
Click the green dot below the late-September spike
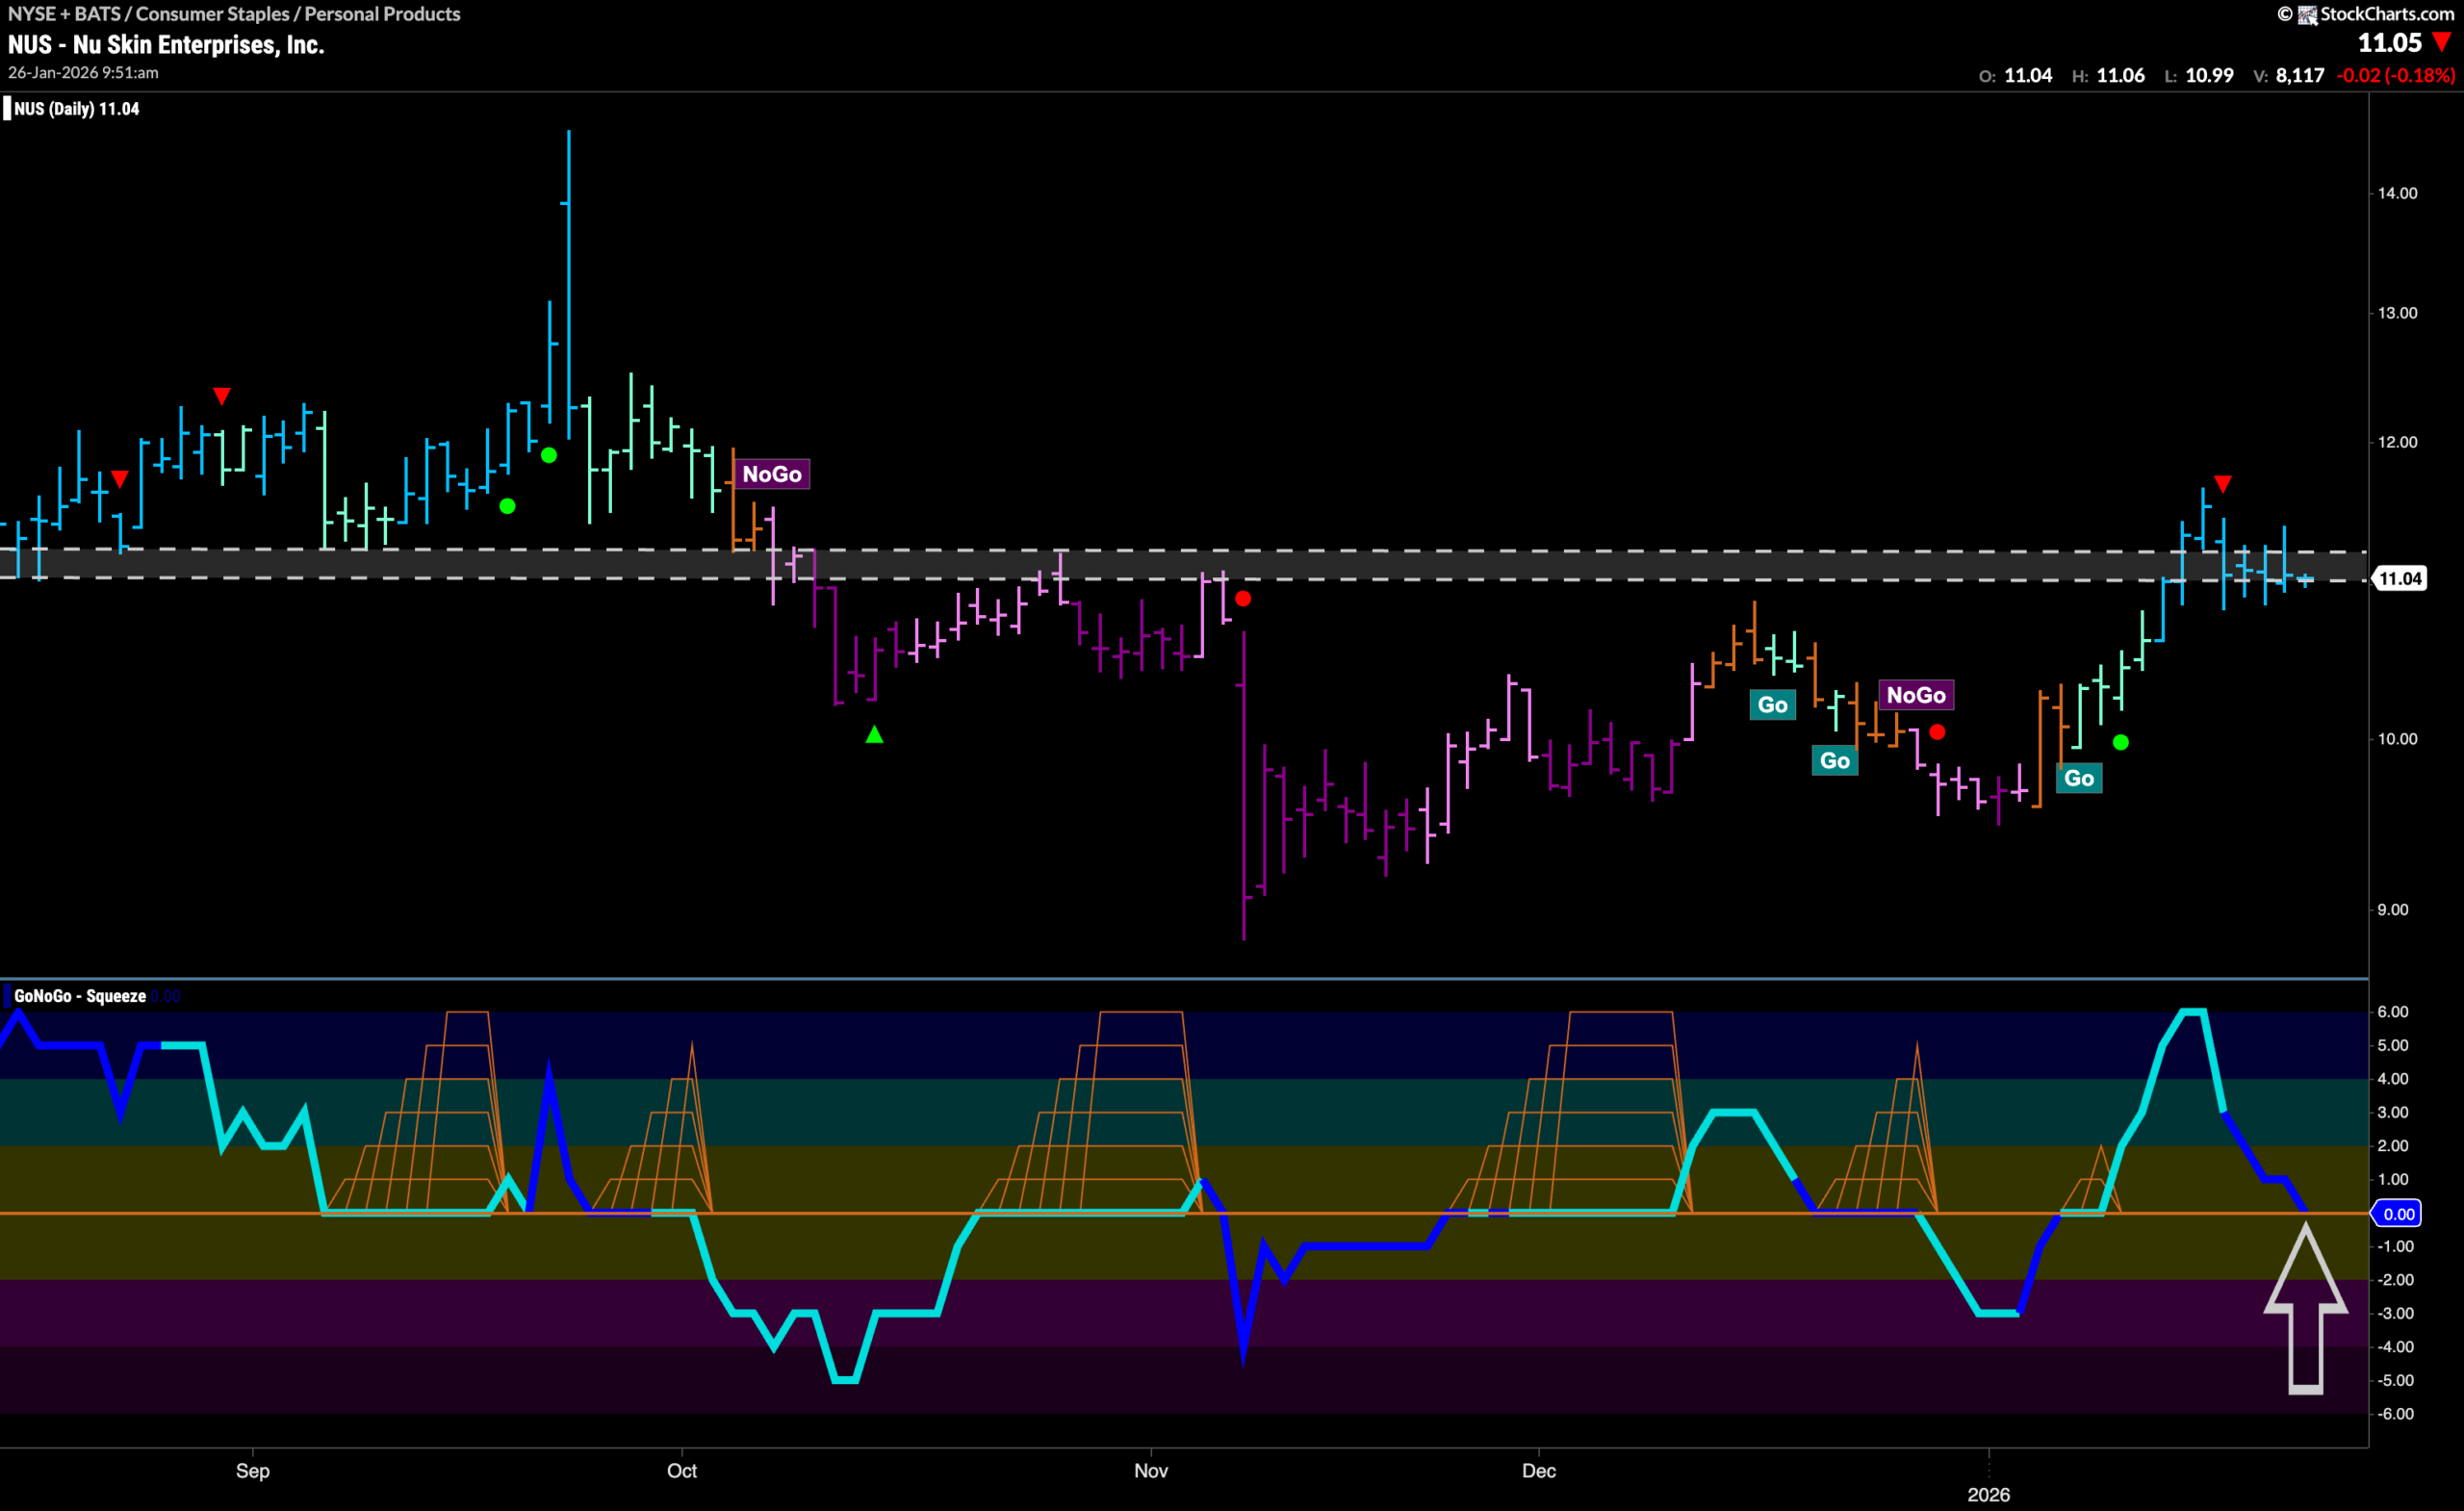549,455
